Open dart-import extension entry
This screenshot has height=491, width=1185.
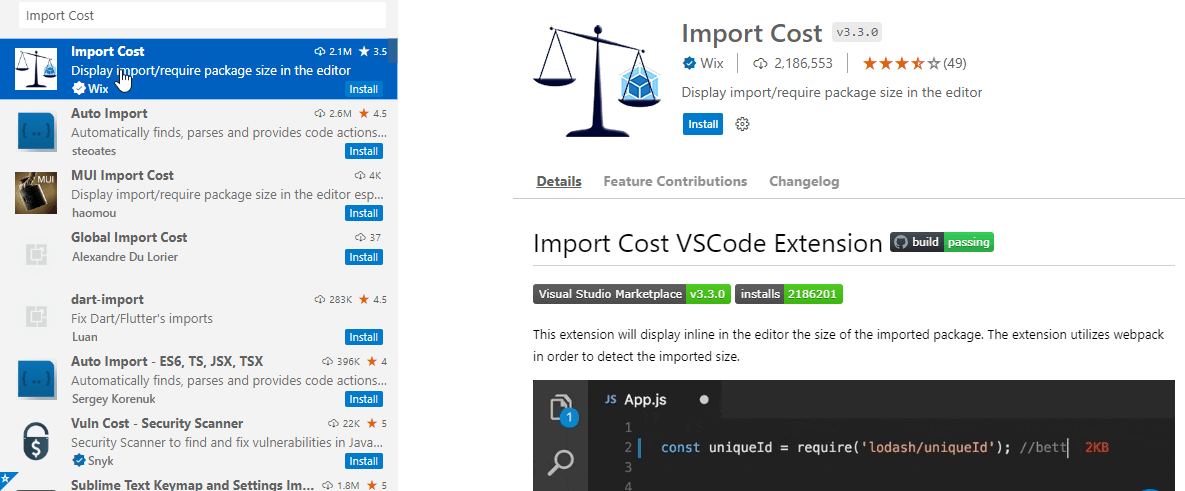[199, 317]
